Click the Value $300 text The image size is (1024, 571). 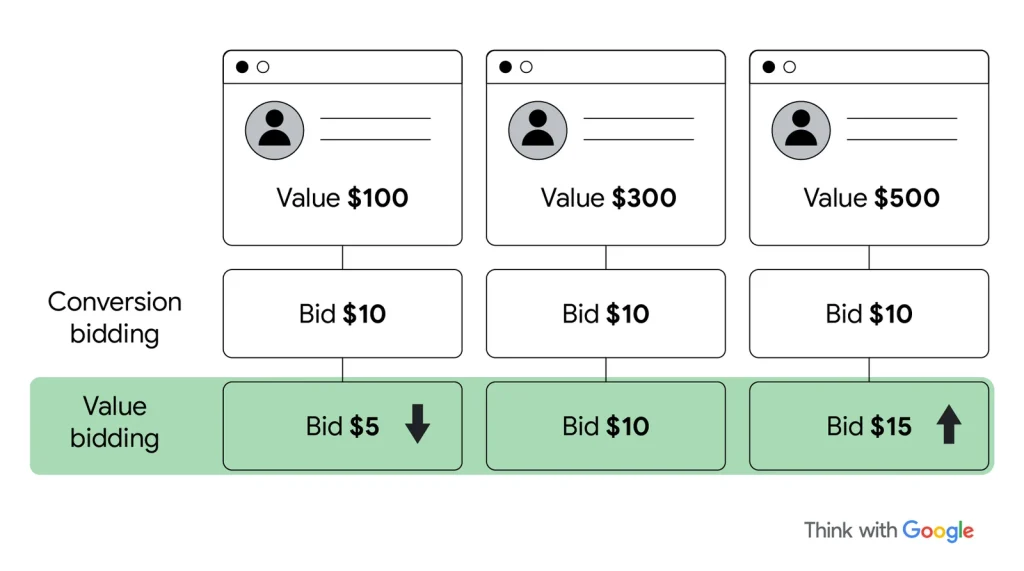coord(608,197)
